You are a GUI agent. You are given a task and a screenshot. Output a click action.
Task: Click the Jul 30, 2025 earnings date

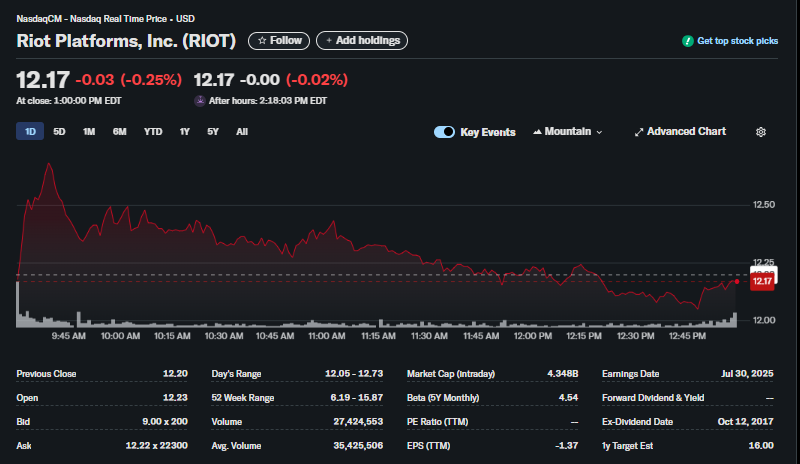pos(747,374)
